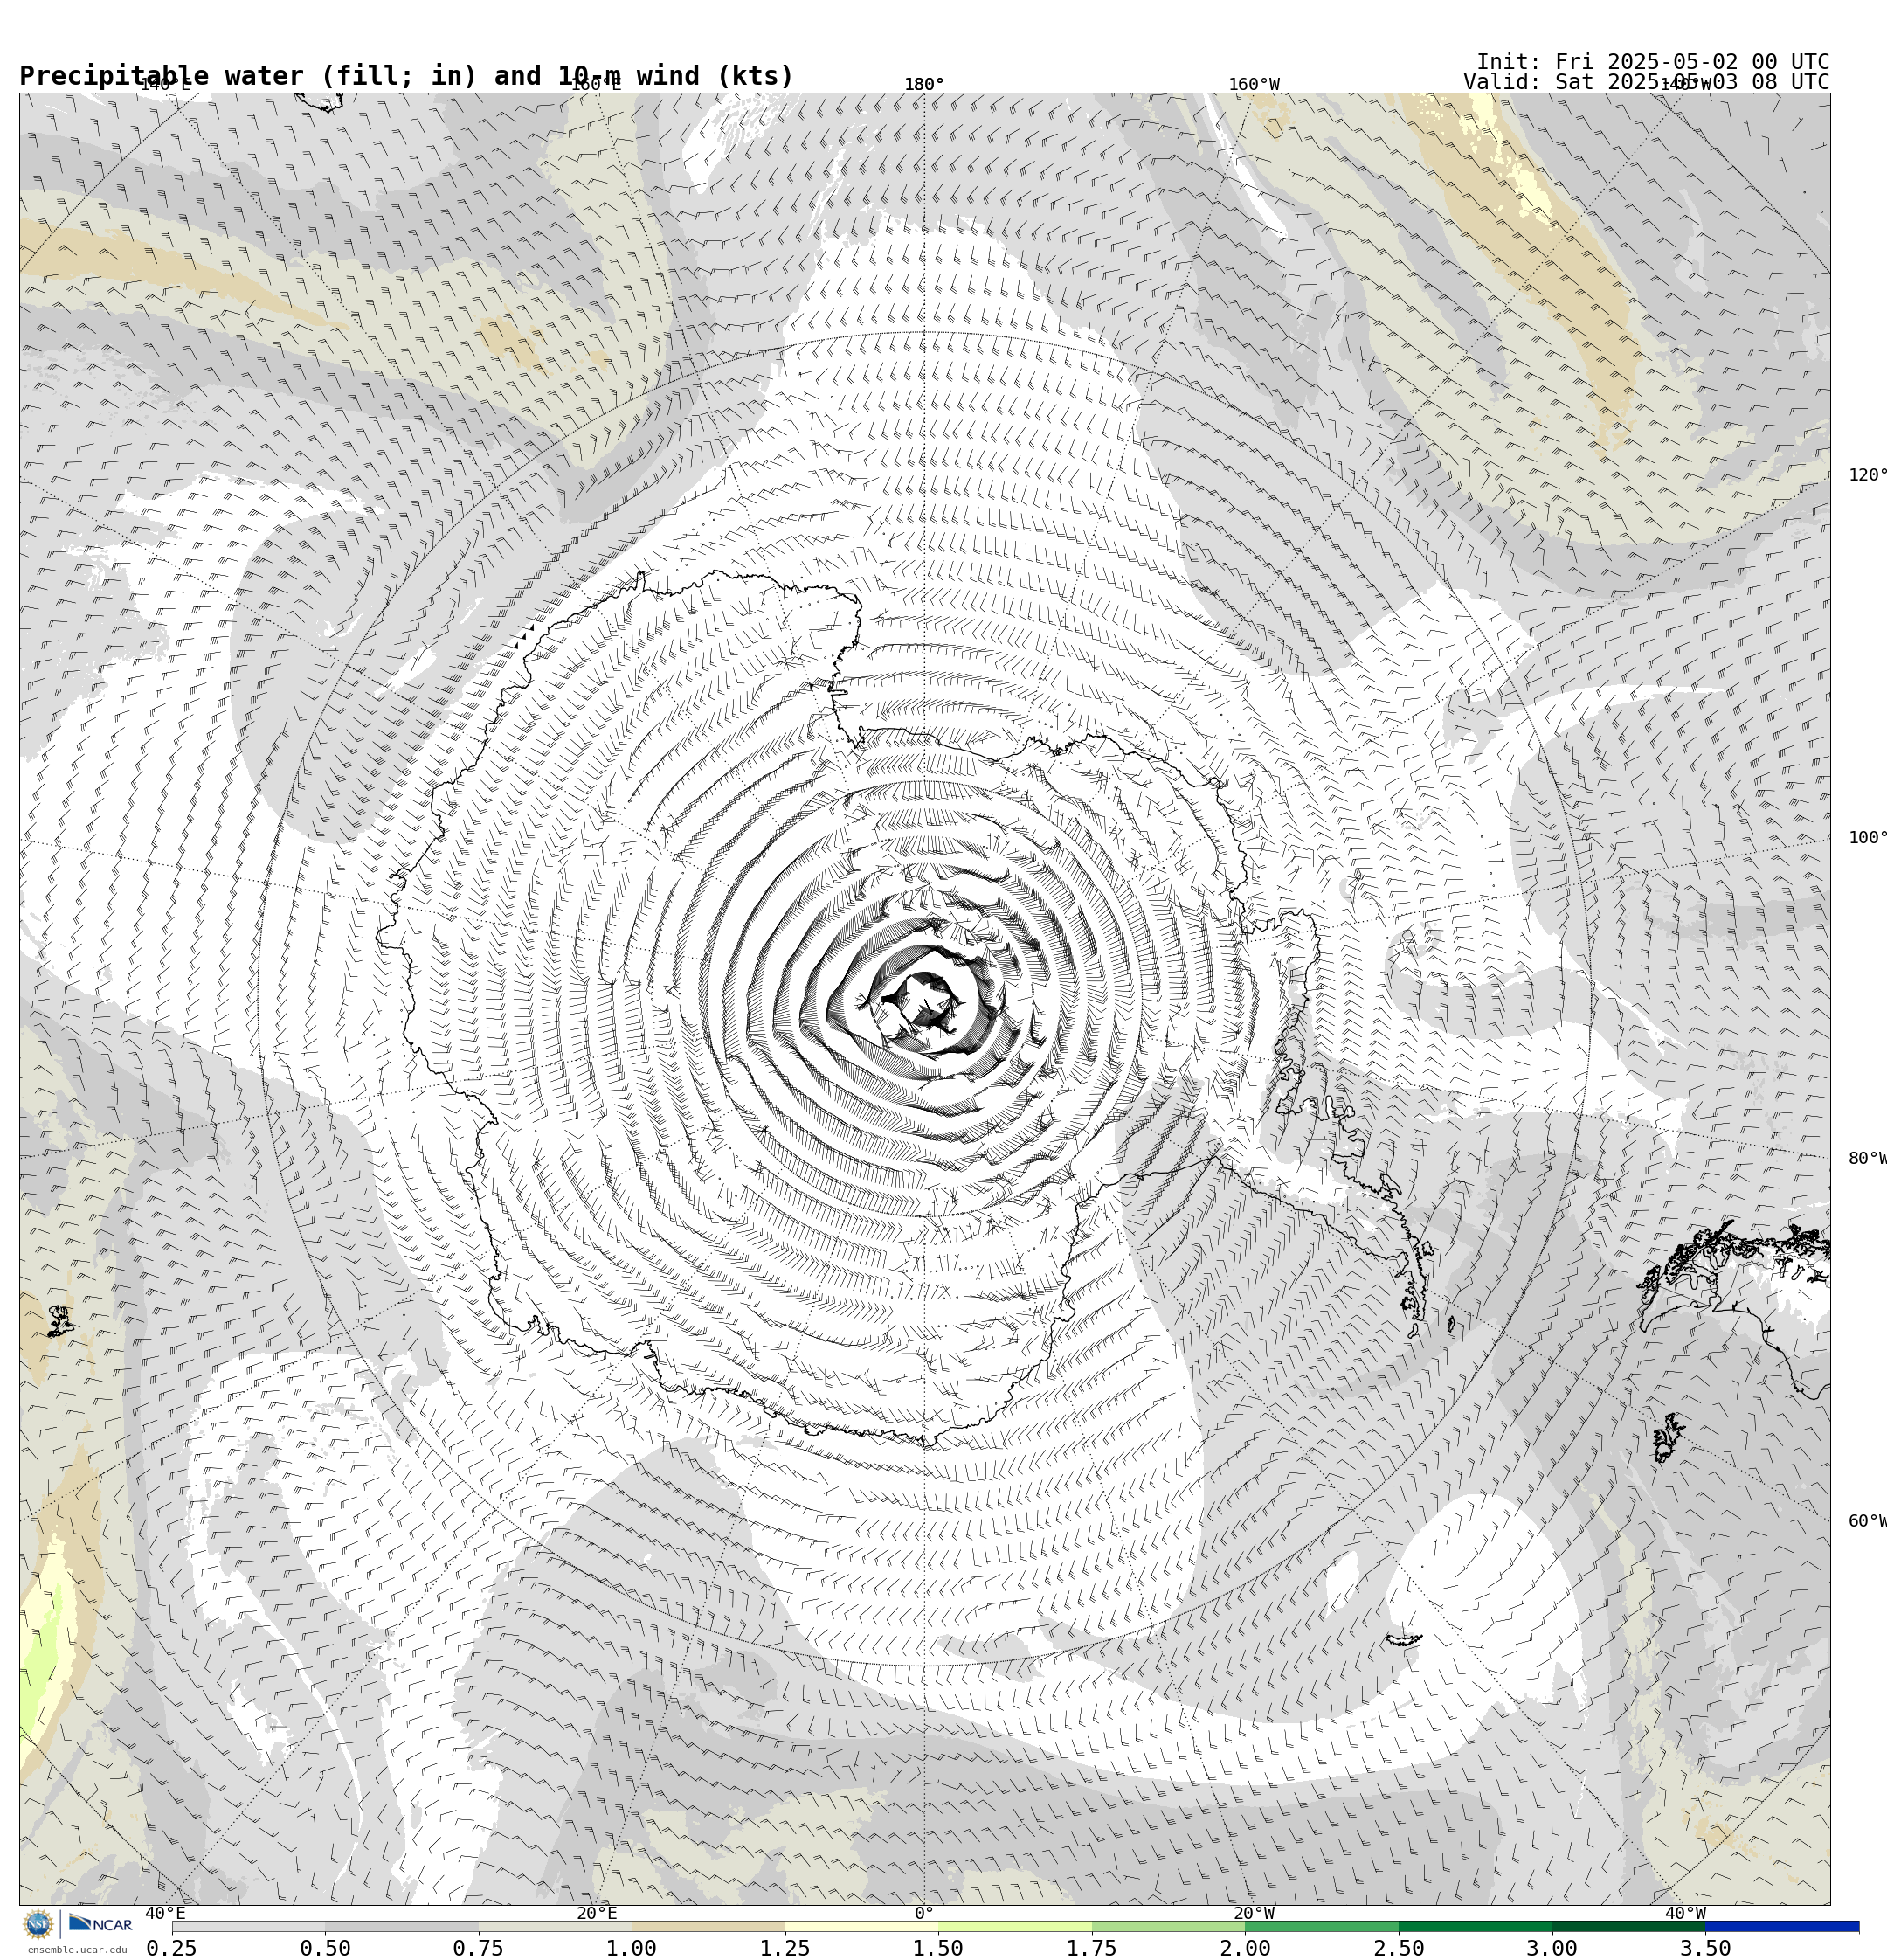Image resolution: width=1887 pixels, height=1960 pixels.
Task: Select the tan 1.00–1.25 colorbar segment
Action: pos(708,1926)
